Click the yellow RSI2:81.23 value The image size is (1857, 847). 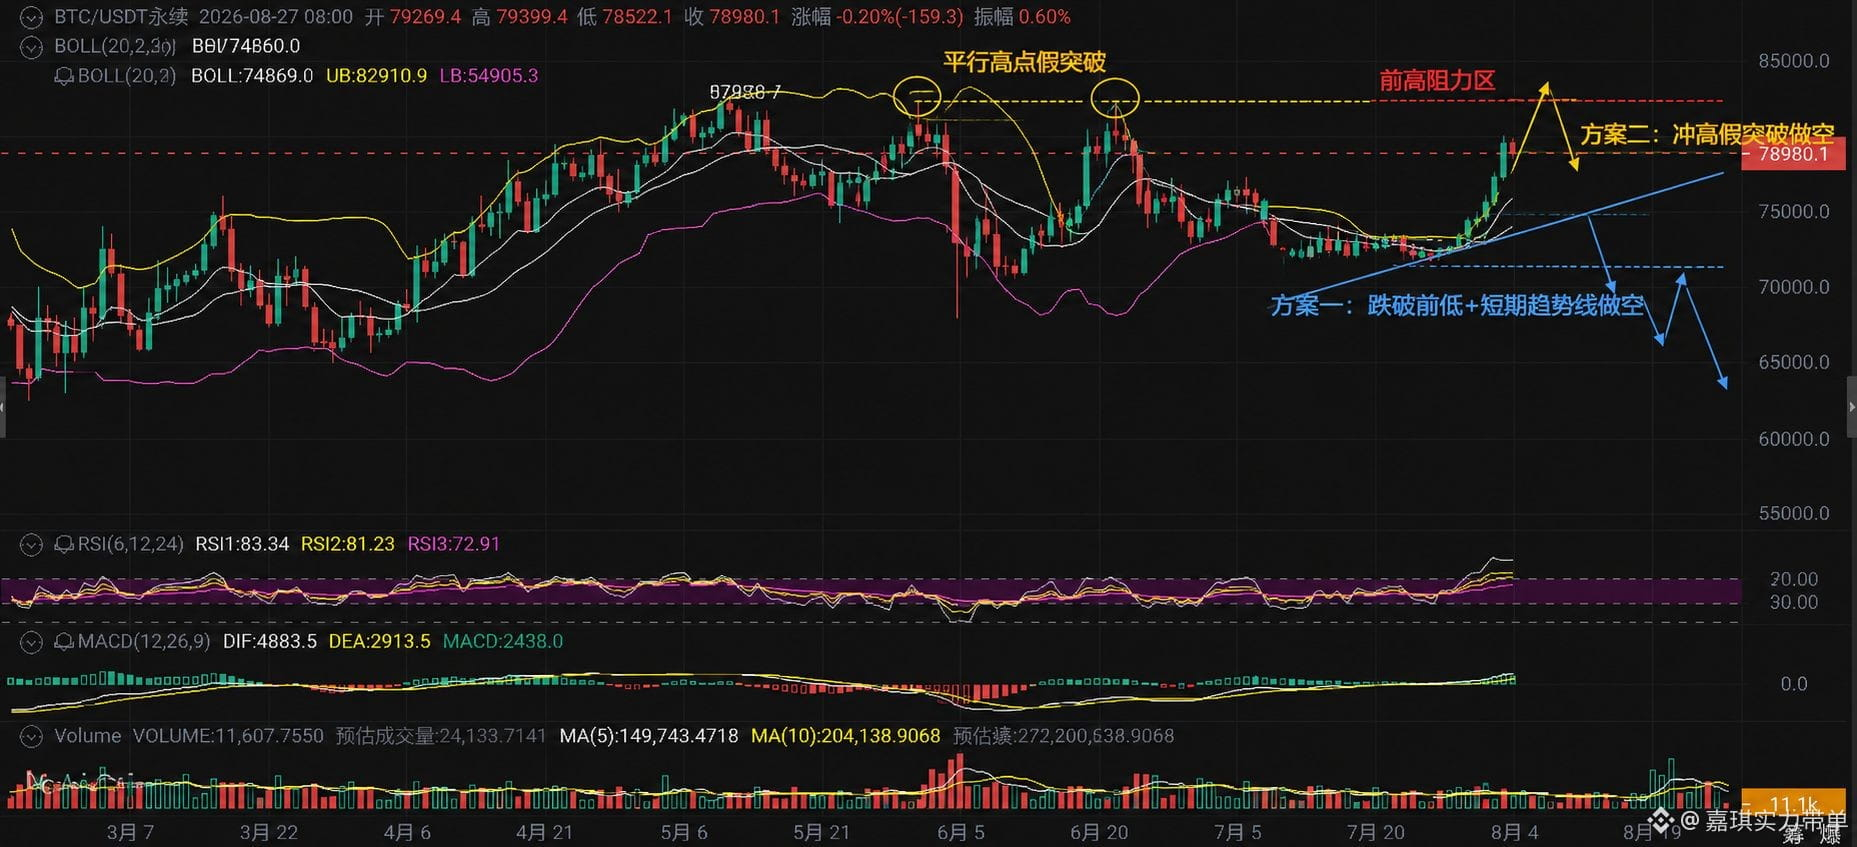(348, 544)
